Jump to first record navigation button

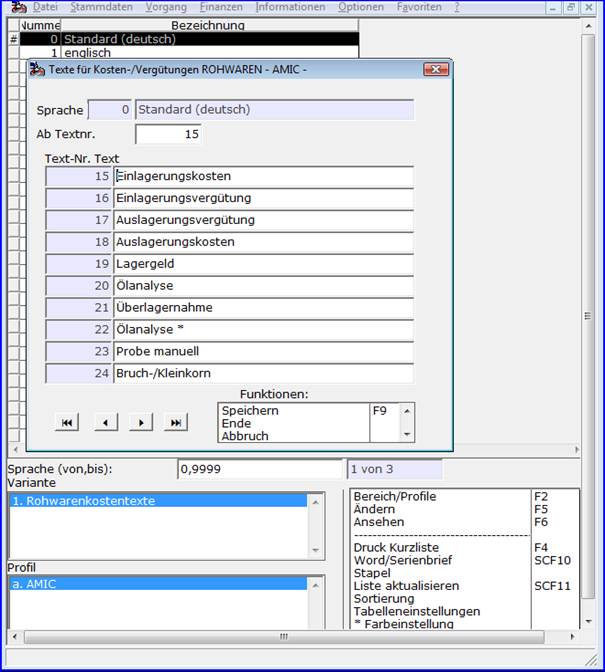[67, 423]
